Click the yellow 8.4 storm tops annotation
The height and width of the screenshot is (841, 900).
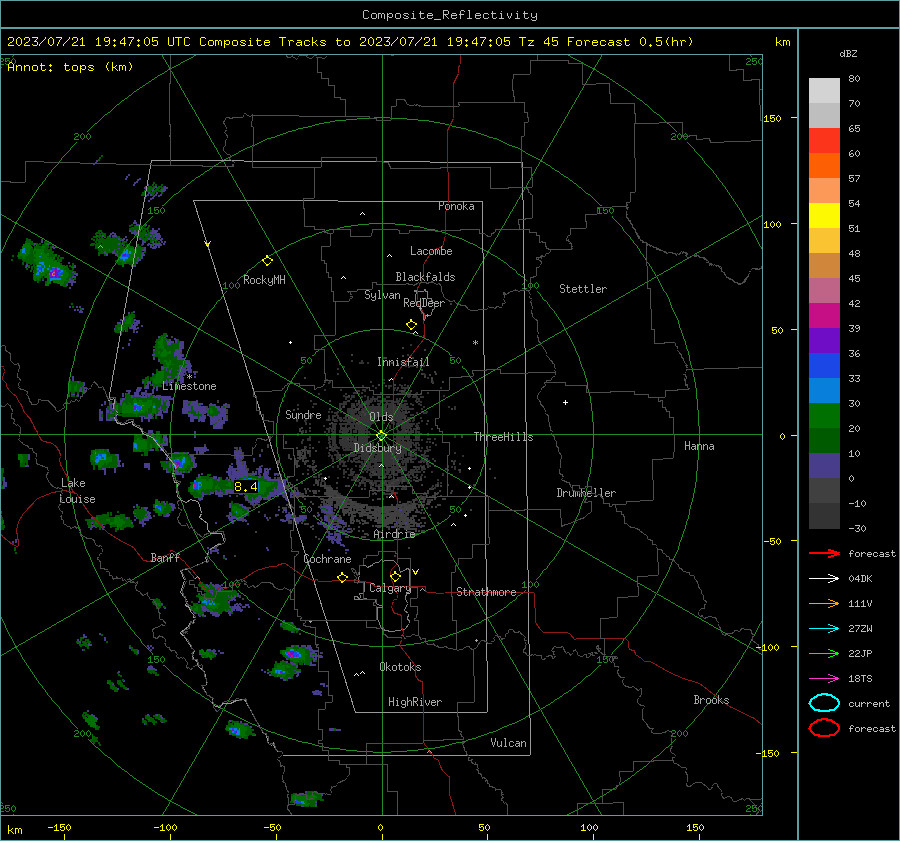(x=246, y=487)
